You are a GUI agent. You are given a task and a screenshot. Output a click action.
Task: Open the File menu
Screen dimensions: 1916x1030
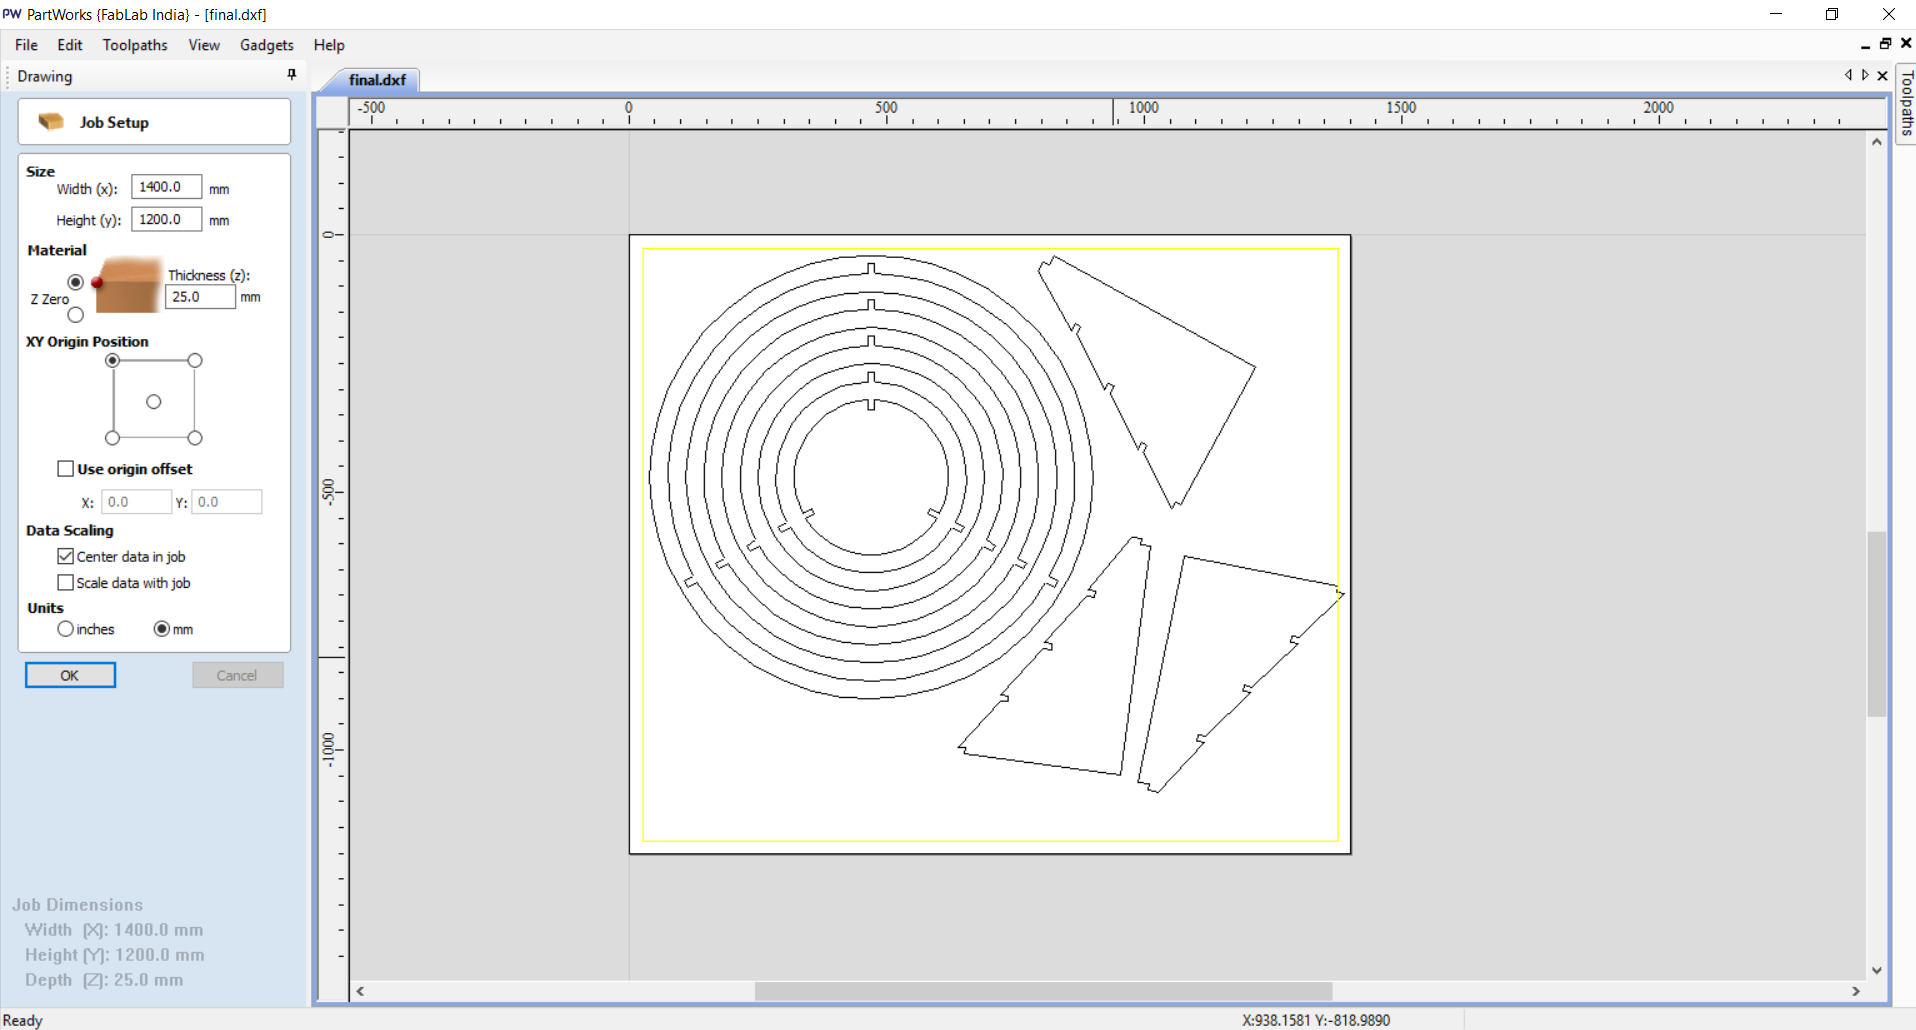26,45
